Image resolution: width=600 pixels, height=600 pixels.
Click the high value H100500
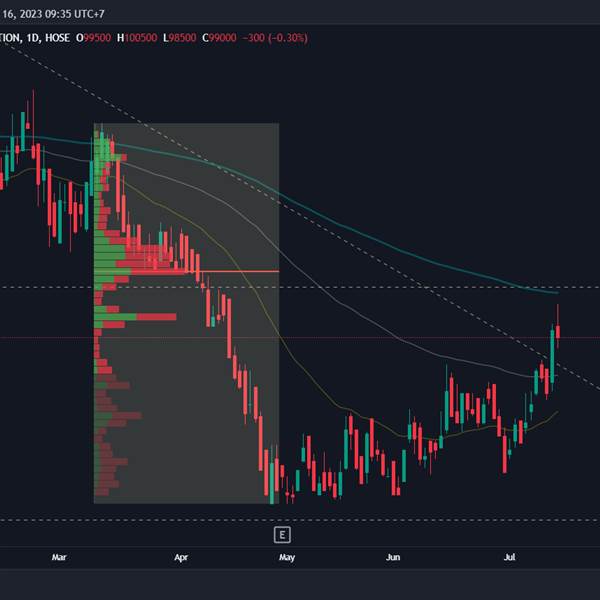coord(137,38)
